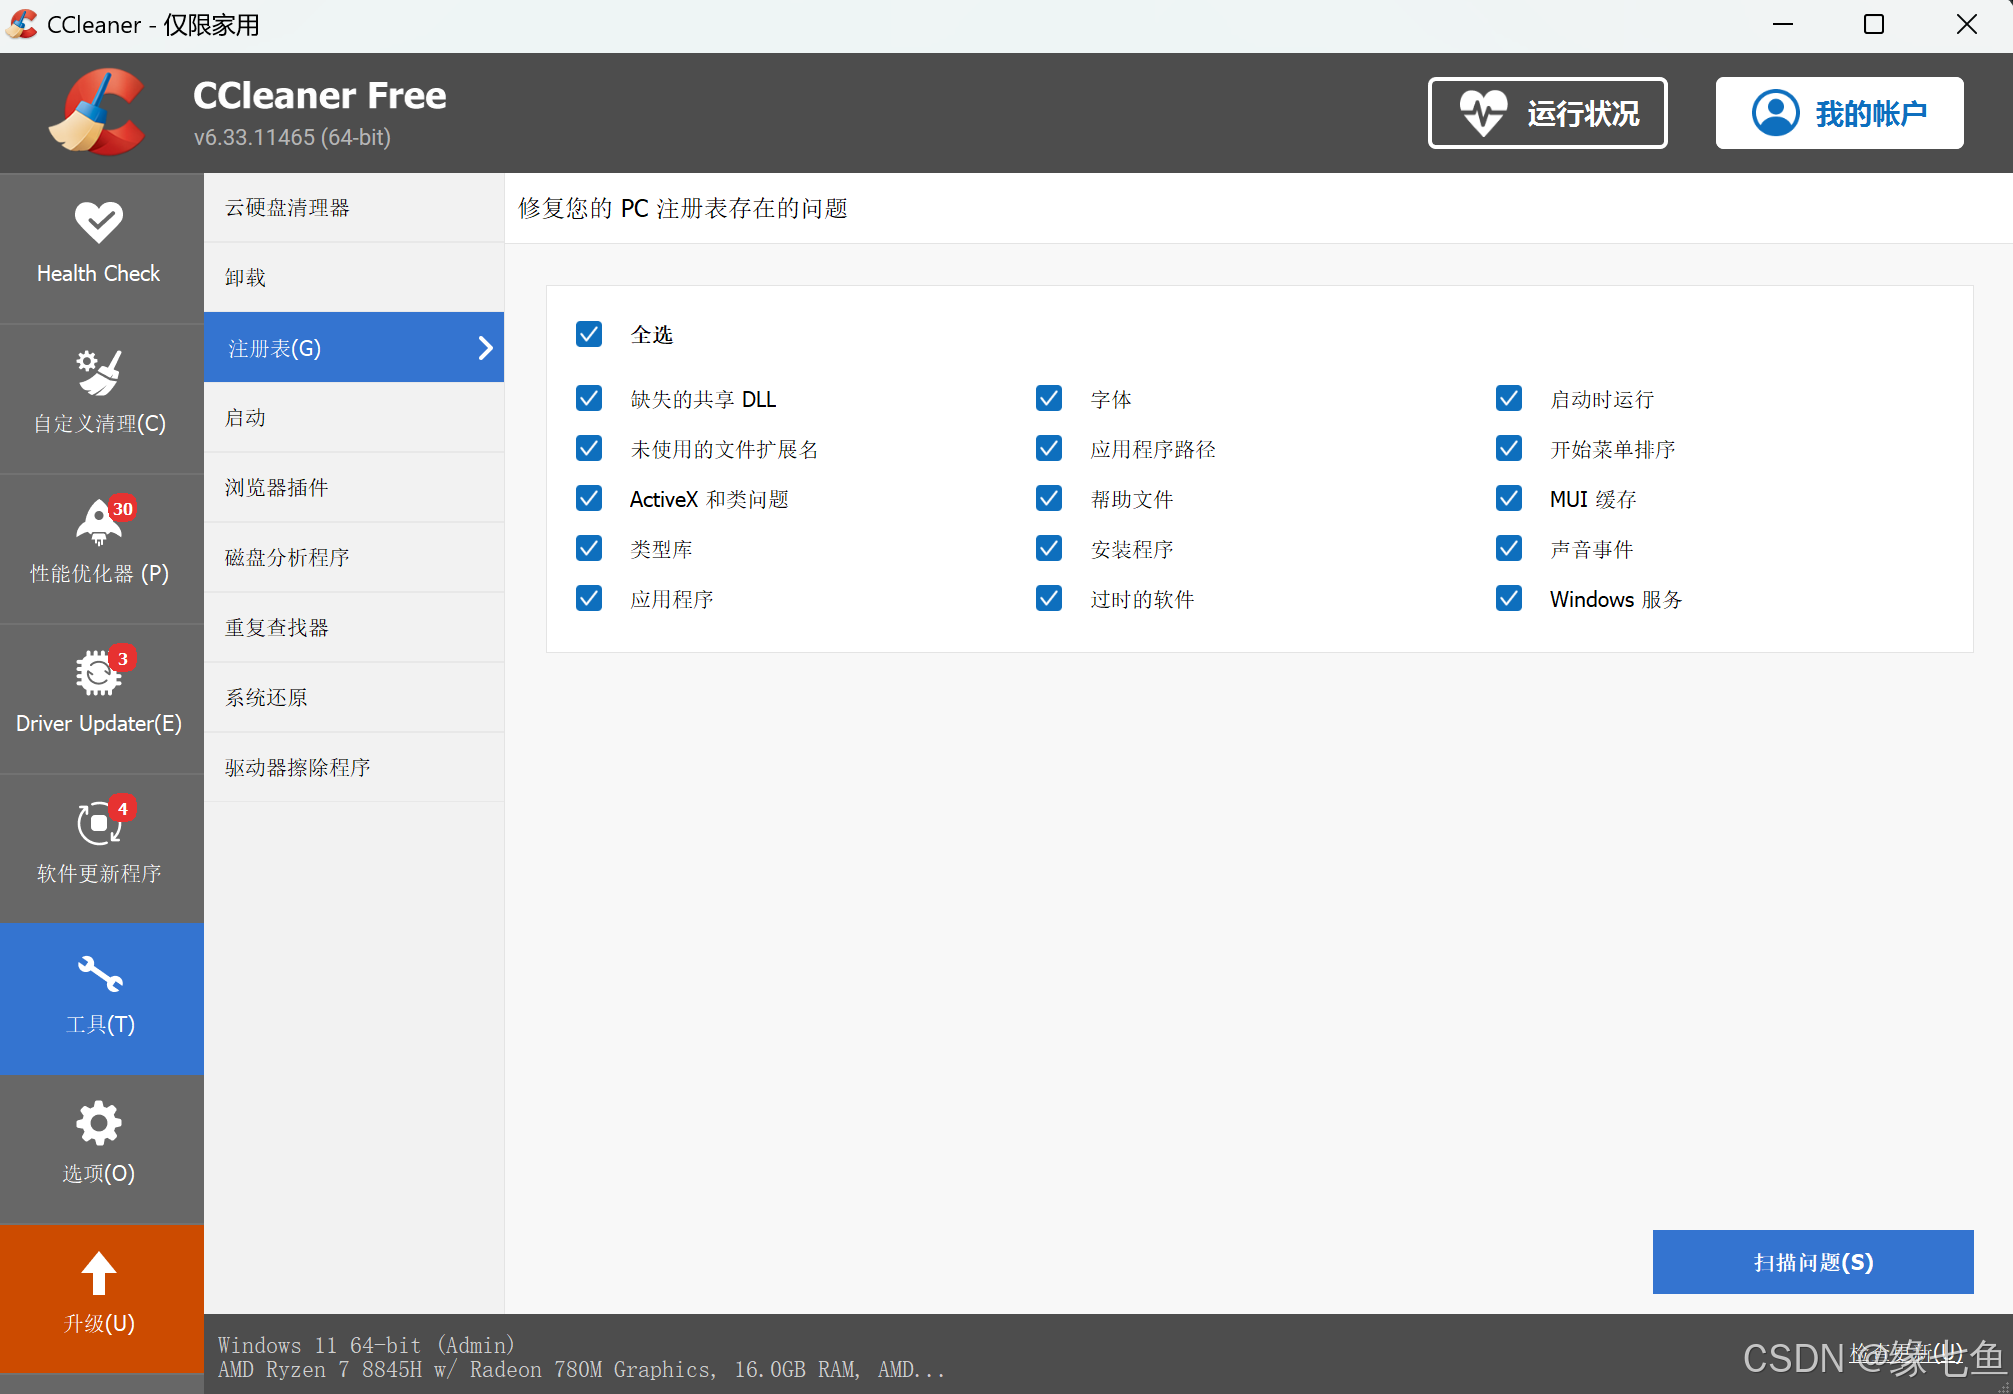2013x1394 pixels.
Task: Click 扫描问题(S) scan button
Action: [x=1812, y=1262]
